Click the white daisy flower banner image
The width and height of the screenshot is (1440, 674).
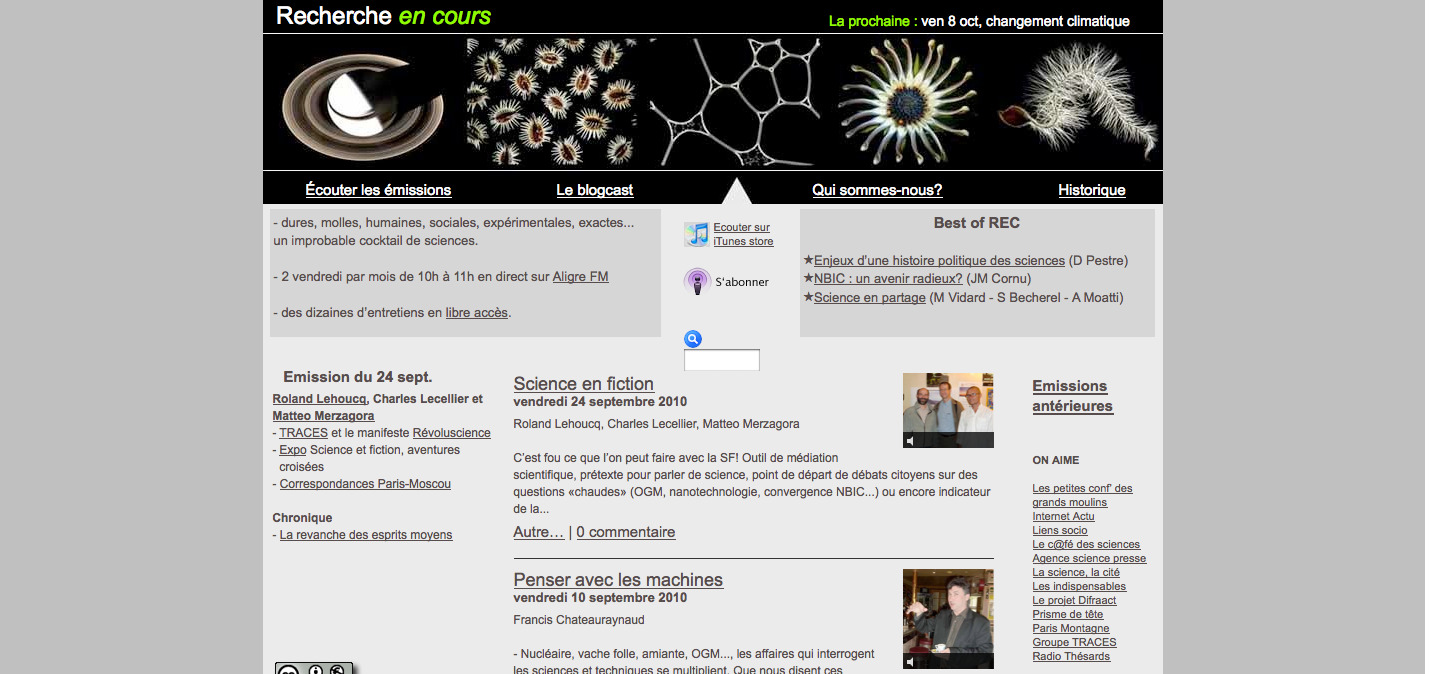coord(908,102)
